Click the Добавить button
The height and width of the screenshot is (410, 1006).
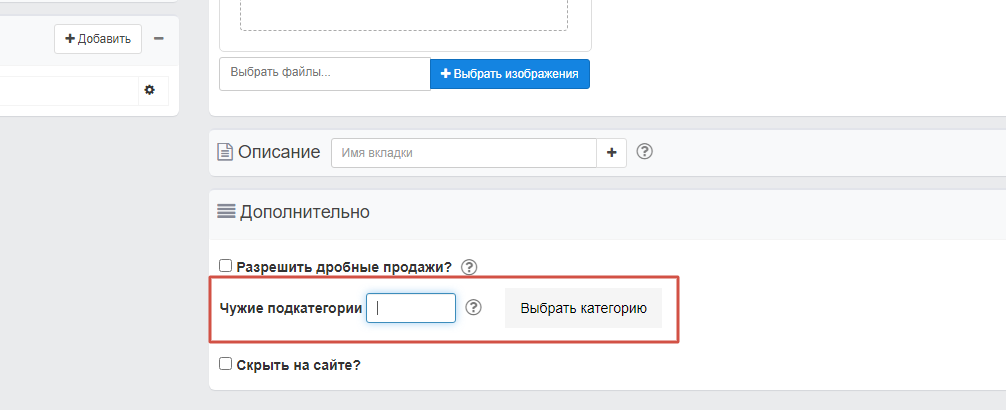pyautogui.click(x=98, y=39)
